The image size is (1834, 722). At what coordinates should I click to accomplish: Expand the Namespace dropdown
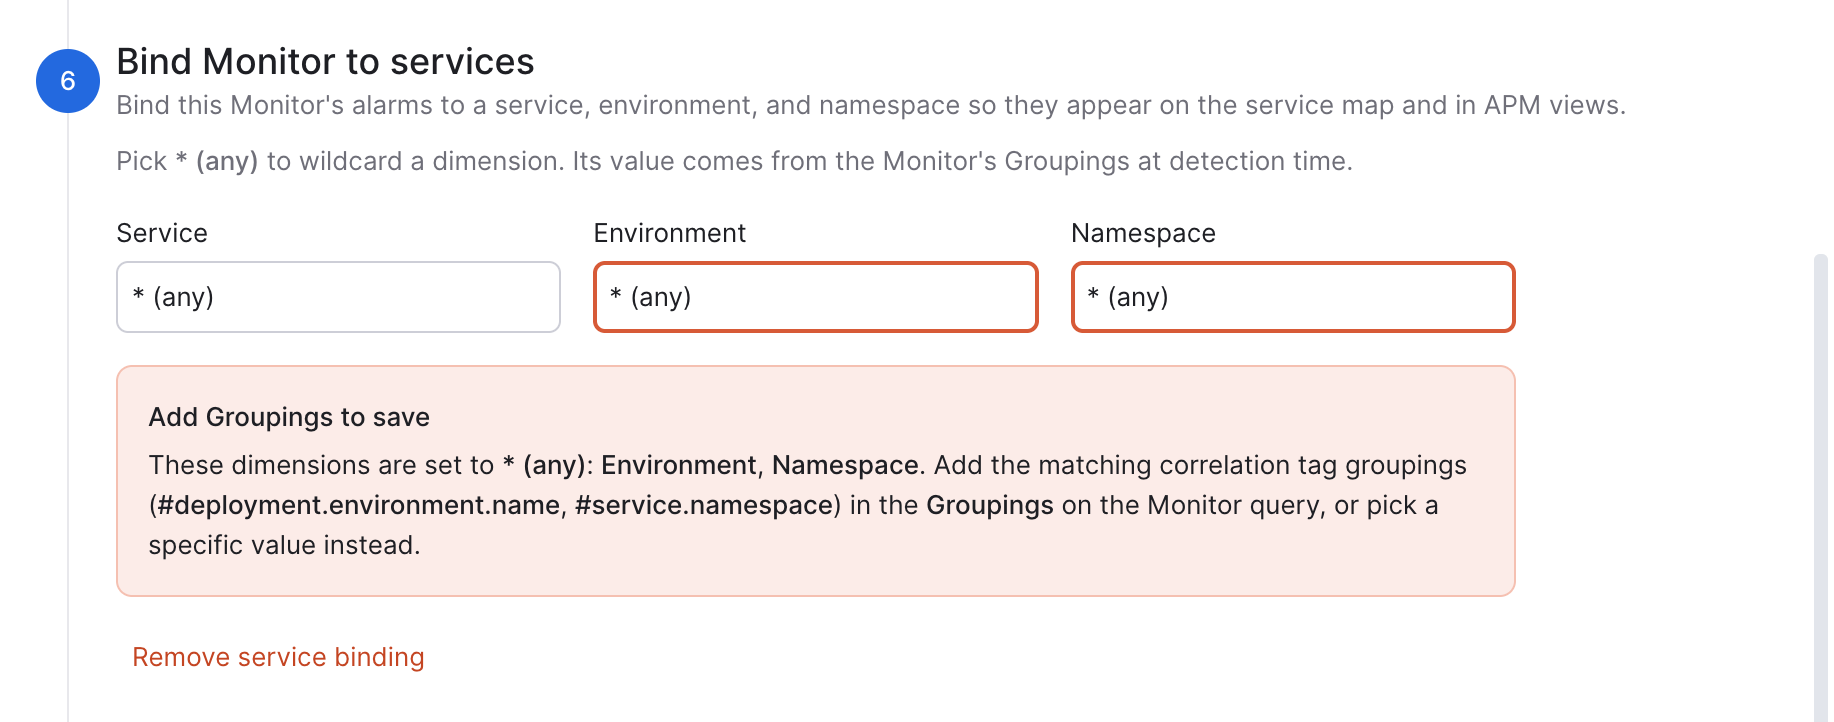(1293, 297)
